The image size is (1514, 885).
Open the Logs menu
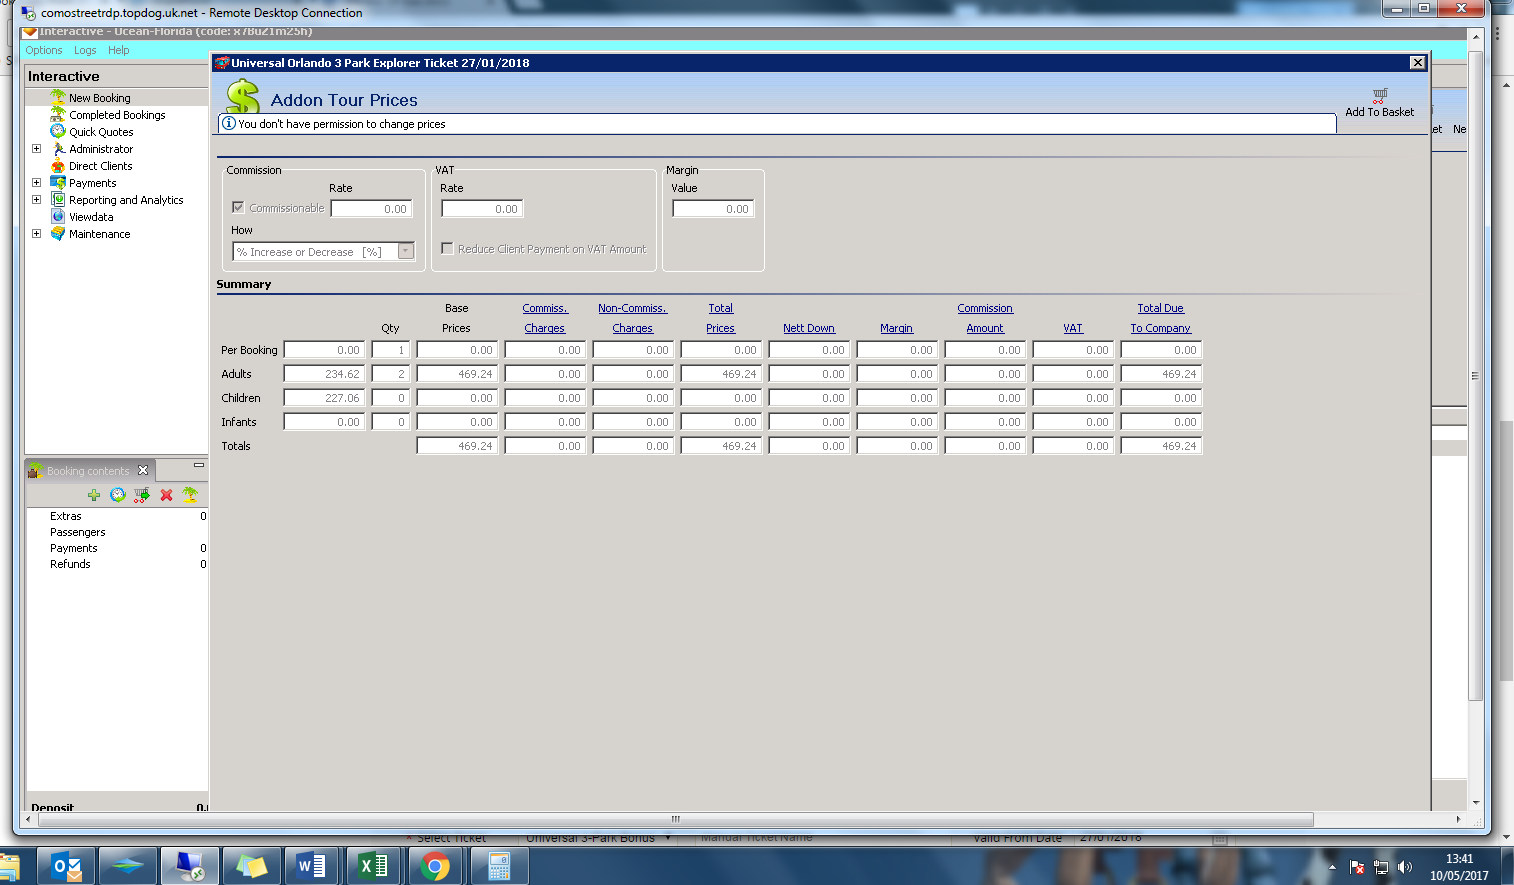(x=85, y=50)
